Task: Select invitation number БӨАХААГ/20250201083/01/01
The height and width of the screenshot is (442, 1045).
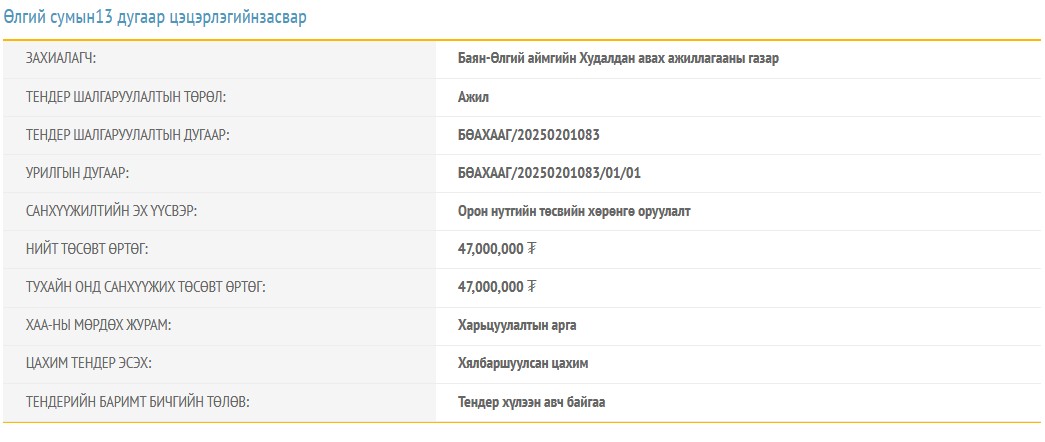Action: [549, 173]
